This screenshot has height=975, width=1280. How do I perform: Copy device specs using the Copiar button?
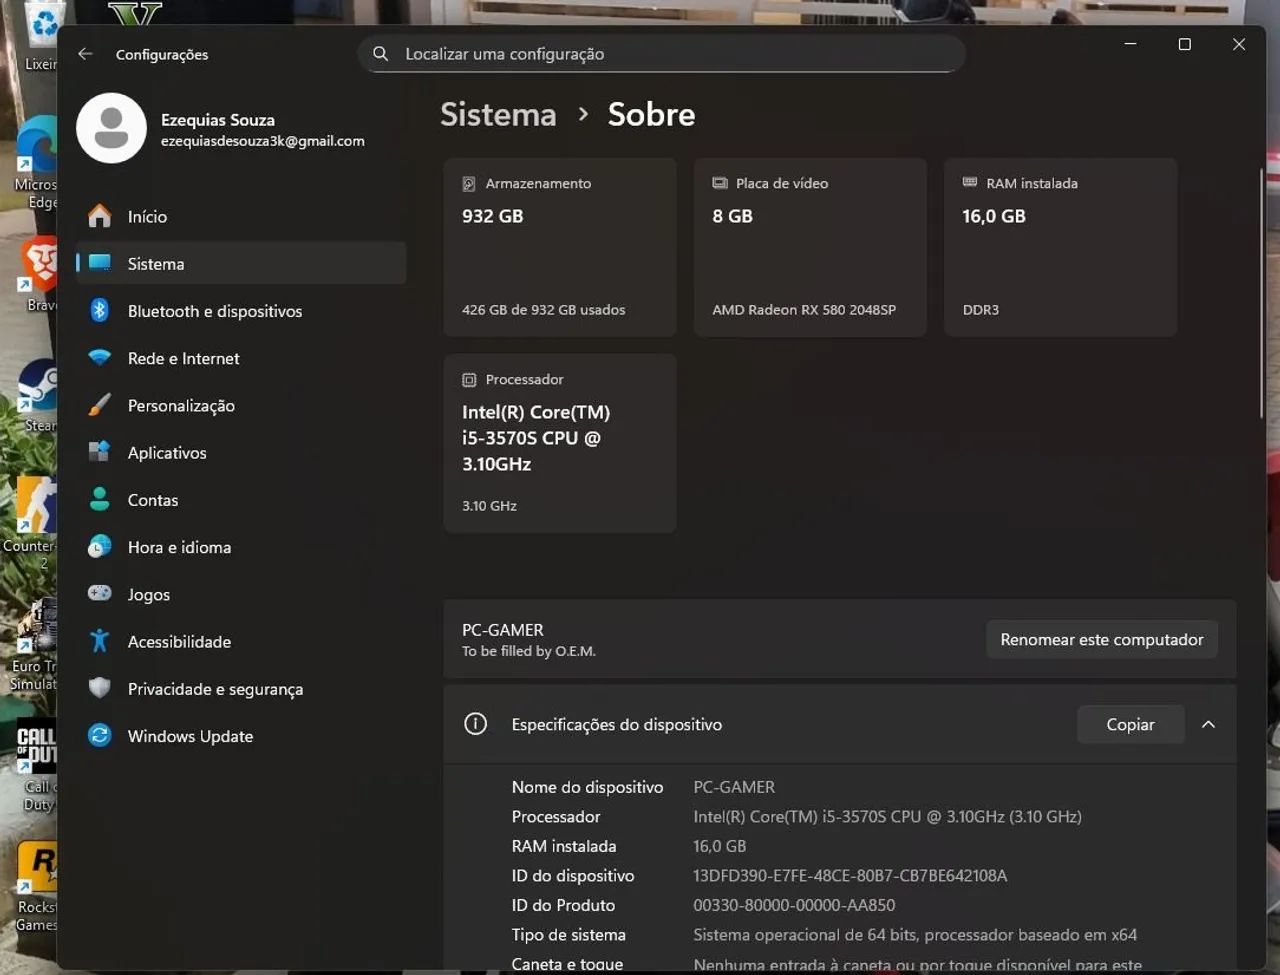click(x=1130, y=724)
